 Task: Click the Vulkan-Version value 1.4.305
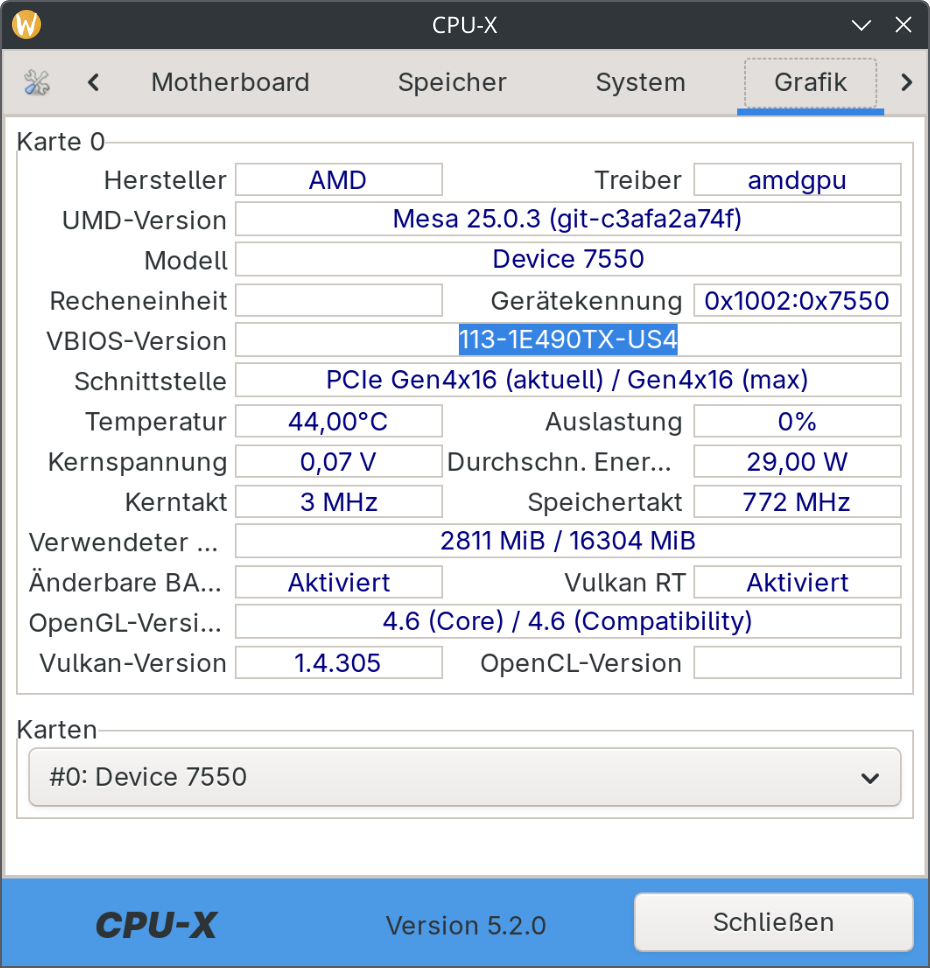click(338, 662)
